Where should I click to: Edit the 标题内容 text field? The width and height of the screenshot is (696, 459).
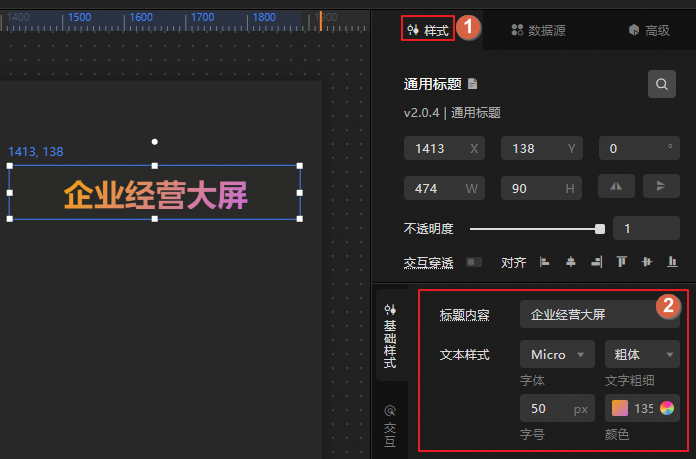pyautogui.click(x=600, y=314)
